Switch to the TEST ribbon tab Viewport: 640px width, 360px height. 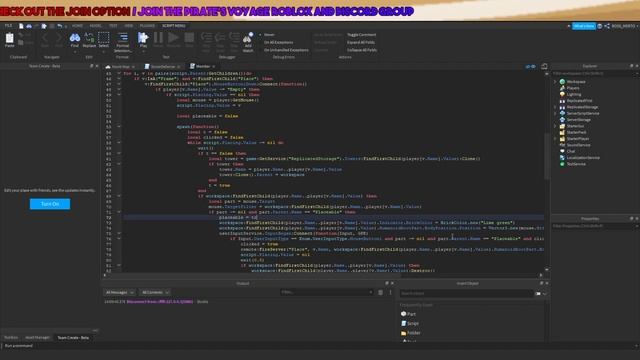[x=113, y=26]
